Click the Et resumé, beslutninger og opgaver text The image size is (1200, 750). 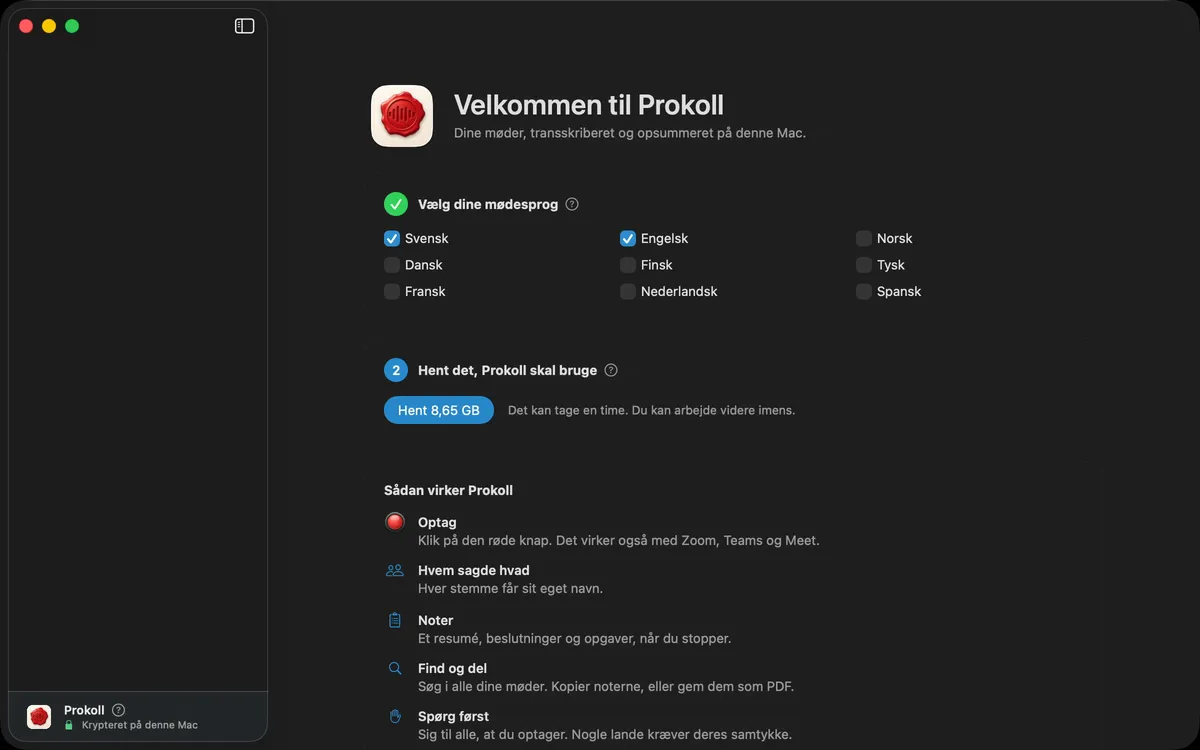(574, 638)
